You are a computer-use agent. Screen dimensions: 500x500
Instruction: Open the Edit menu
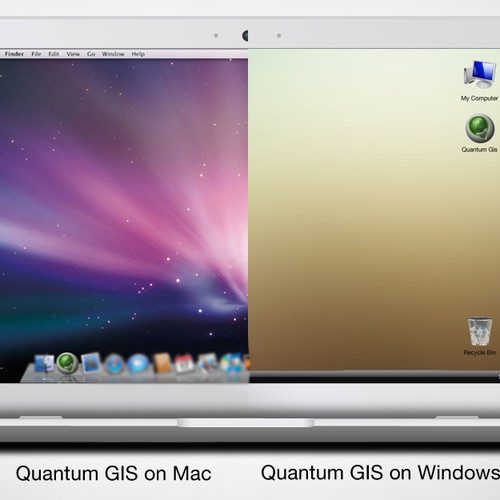coord(54,54)
